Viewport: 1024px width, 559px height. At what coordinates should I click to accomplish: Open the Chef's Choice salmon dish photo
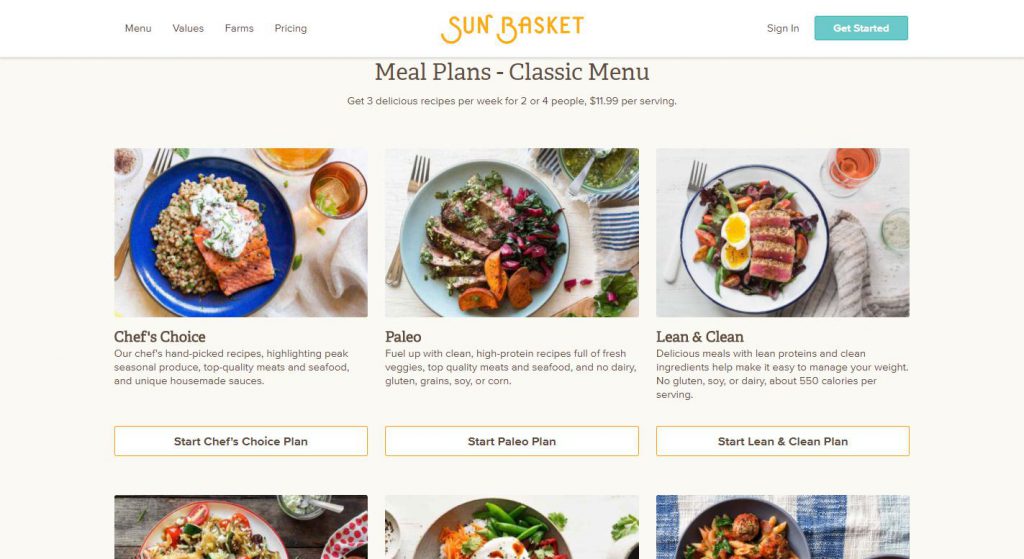241,232
